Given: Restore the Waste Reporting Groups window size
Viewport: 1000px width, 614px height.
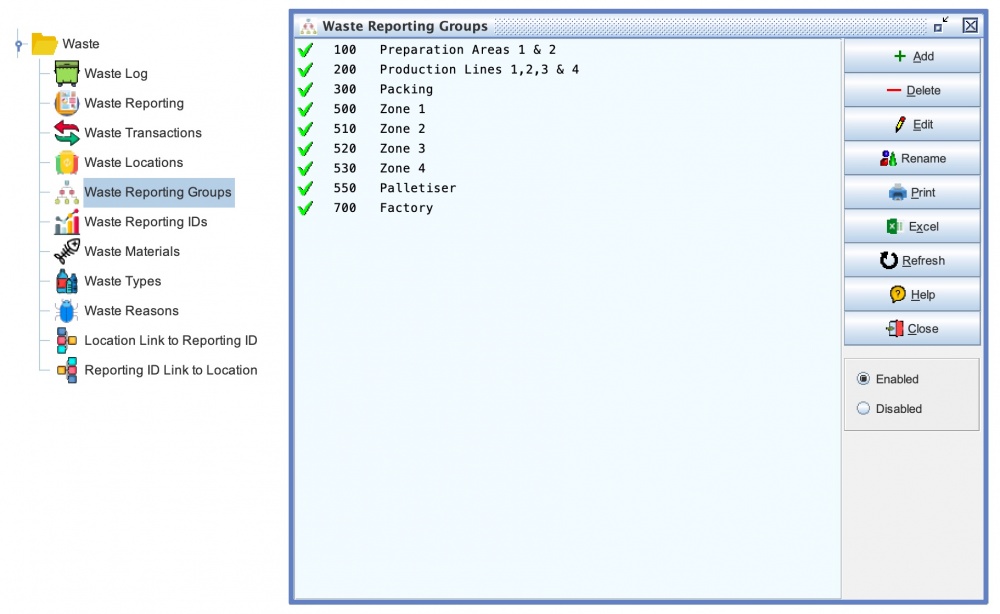Looking at the screenshot, I should 941,25.
